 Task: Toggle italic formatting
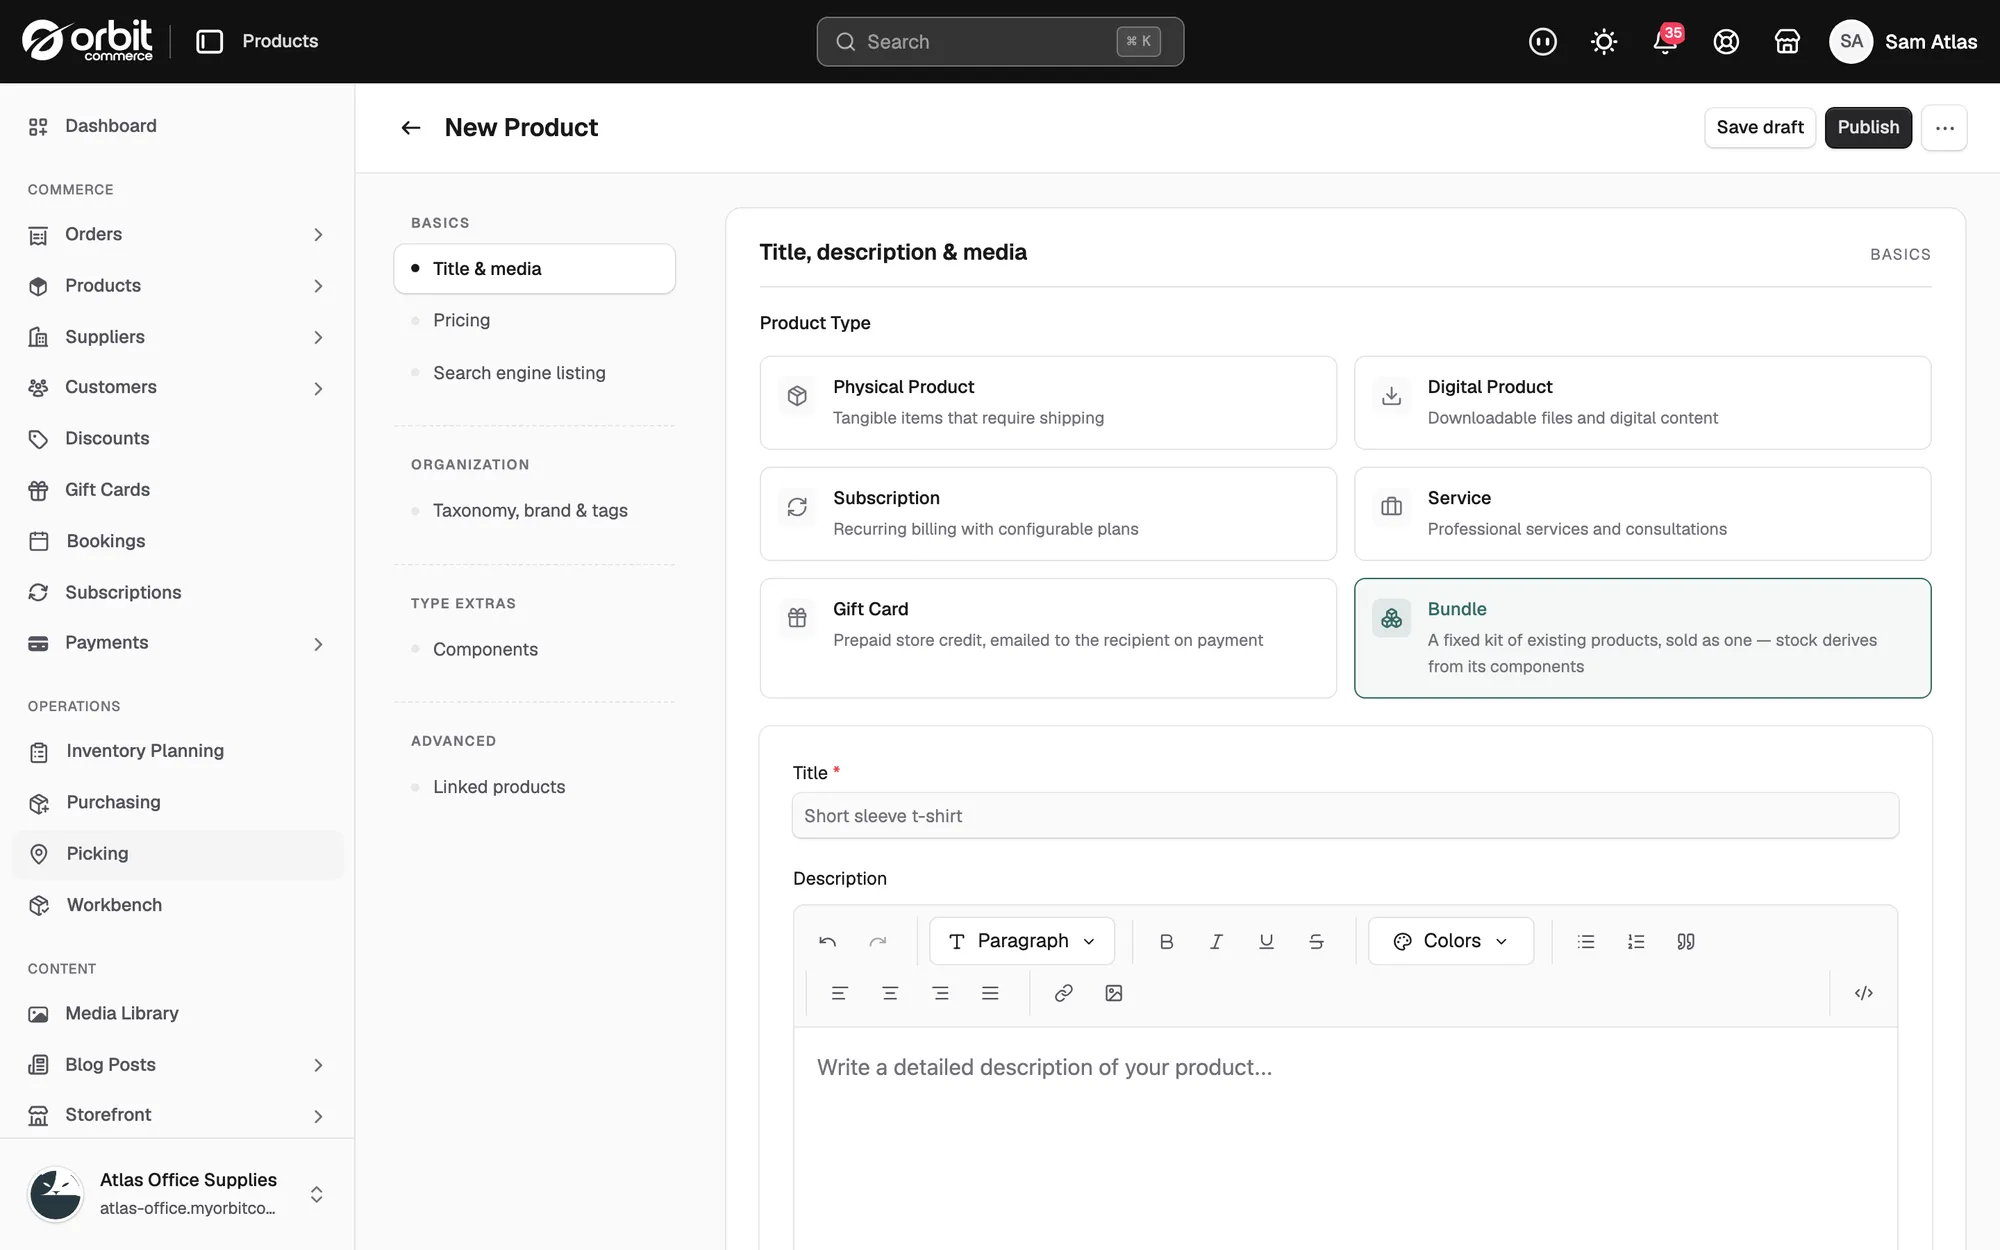click(1216, 941)
